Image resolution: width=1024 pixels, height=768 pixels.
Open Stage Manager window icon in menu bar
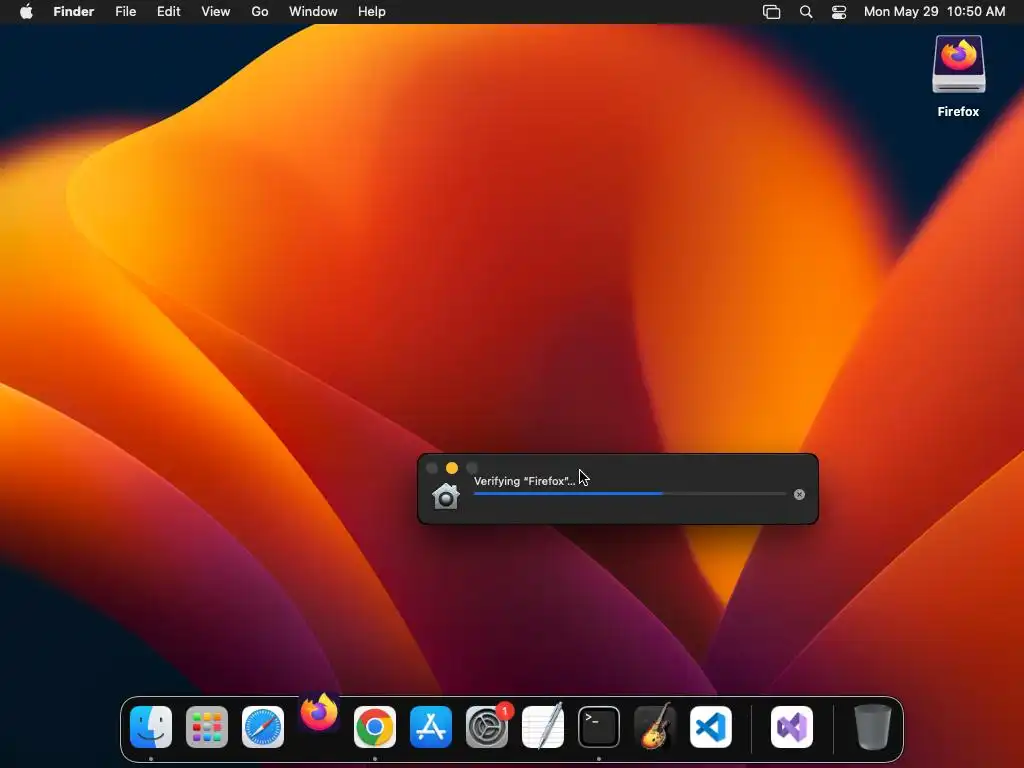click(x=771, y=12)
